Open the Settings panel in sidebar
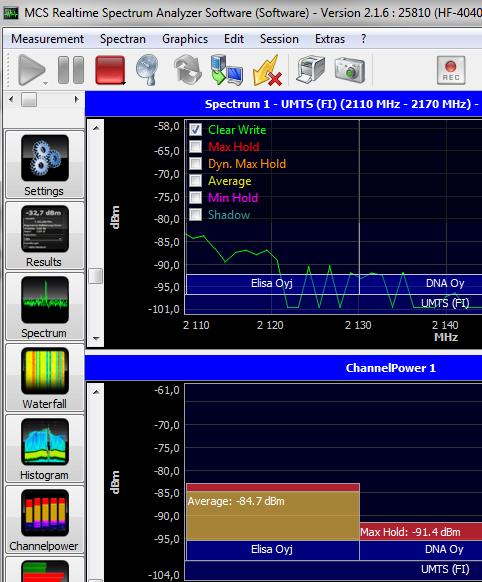This screenshot has height=582, width=482. tap(45, 164)
